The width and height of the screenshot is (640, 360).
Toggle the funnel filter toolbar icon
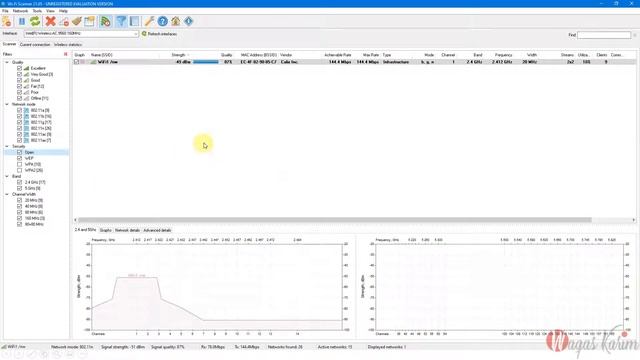pyautogui.click(x=121, y=21)
